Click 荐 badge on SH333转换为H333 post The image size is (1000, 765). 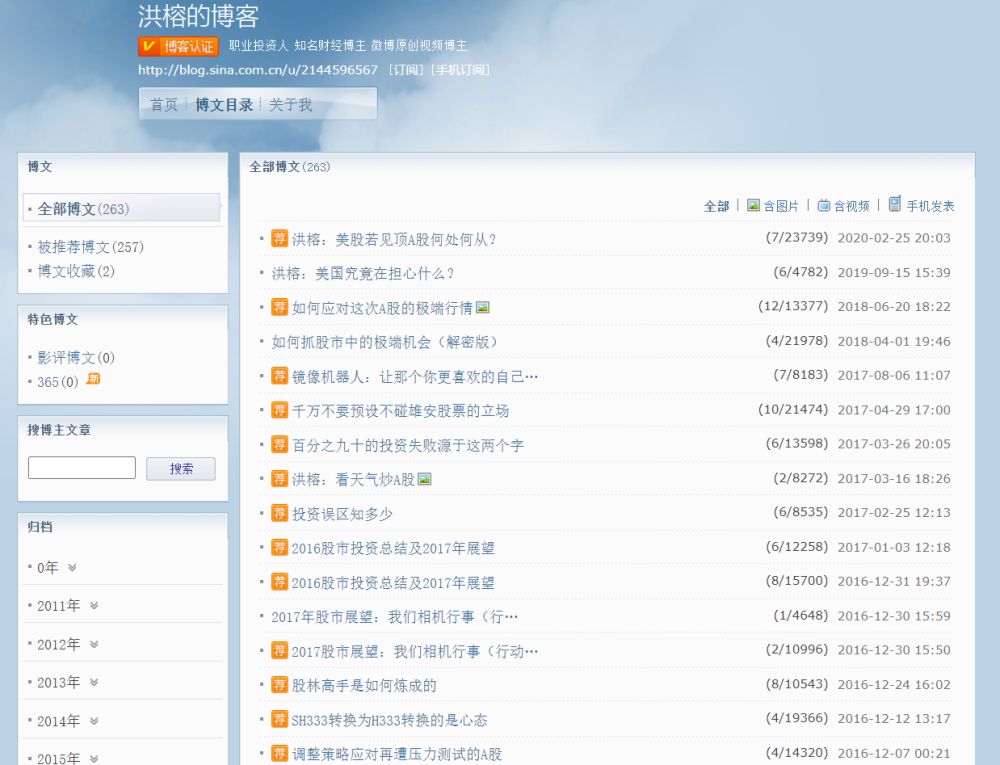[x=279, y=719]
